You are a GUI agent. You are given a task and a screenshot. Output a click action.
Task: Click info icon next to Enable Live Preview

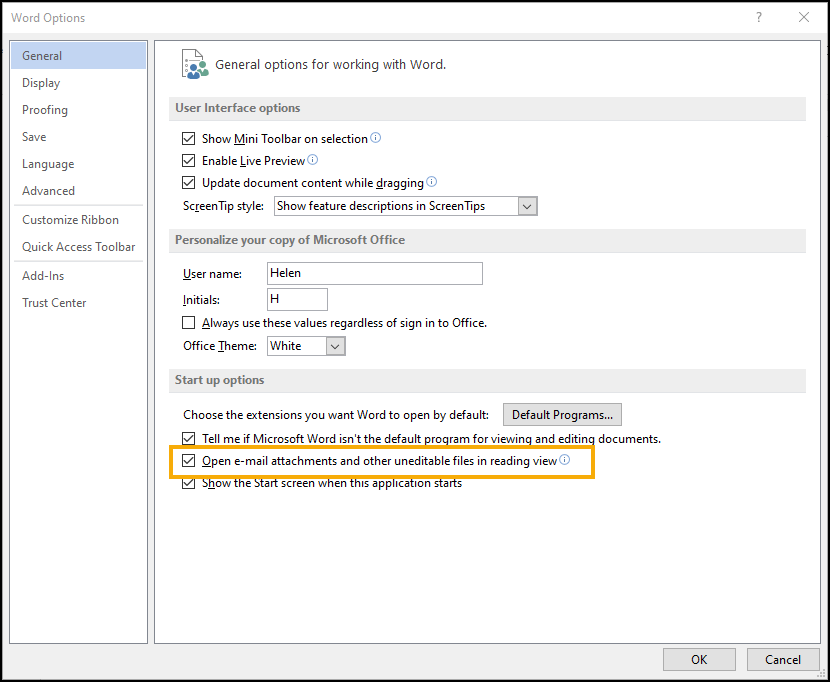click(x=313, y=160)
